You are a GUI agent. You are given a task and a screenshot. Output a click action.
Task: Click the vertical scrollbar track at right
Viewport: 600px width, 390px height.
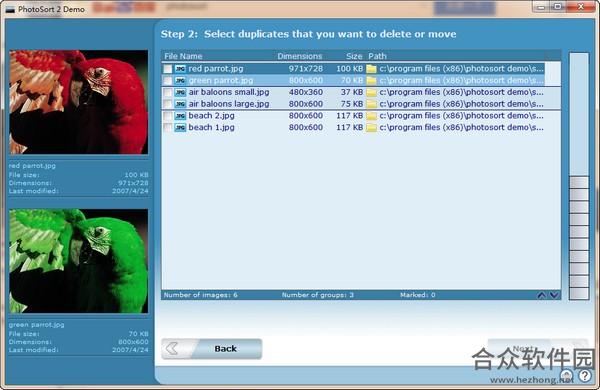click(579, 175)
